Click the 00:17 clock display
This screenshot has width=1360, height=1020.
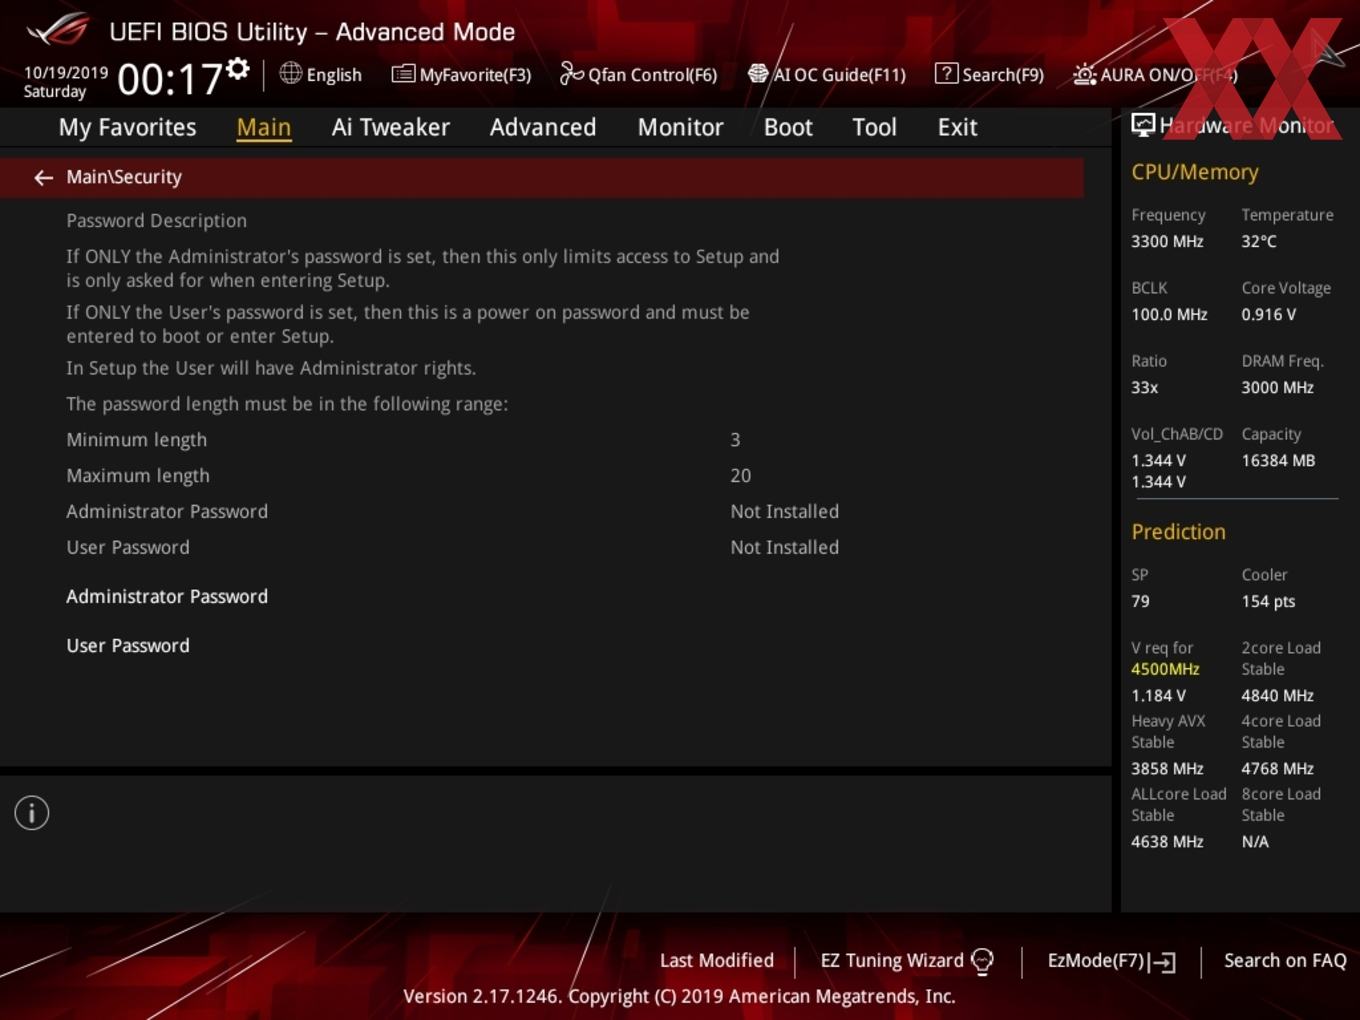click(170, 79)
